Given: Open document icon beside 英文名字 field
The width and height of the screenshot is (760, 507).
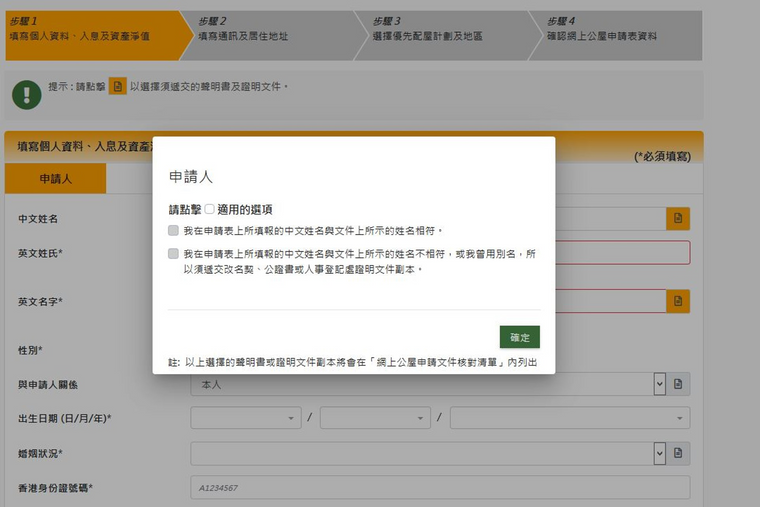Looking at the screenshot, I should coord(678,301).
